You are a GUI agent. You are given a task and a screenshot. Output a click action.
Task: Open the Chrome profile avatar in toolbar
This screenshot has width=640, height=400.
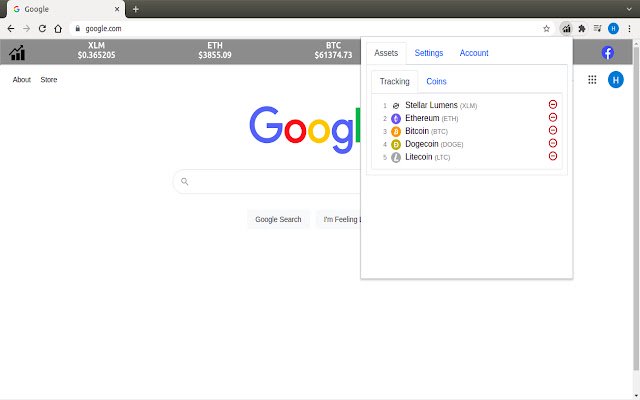[613, 29]
